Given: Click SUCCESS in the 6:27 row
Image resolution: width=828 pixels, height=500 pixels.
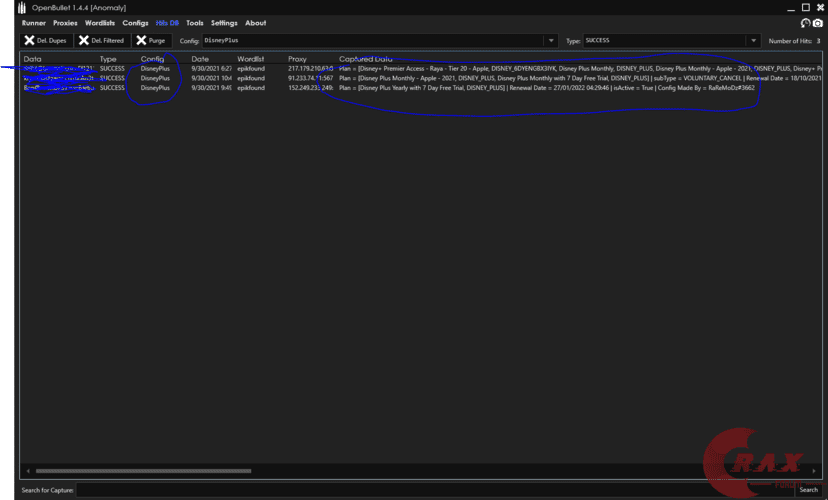Looking at the screenshot, I should click(112, 69).
